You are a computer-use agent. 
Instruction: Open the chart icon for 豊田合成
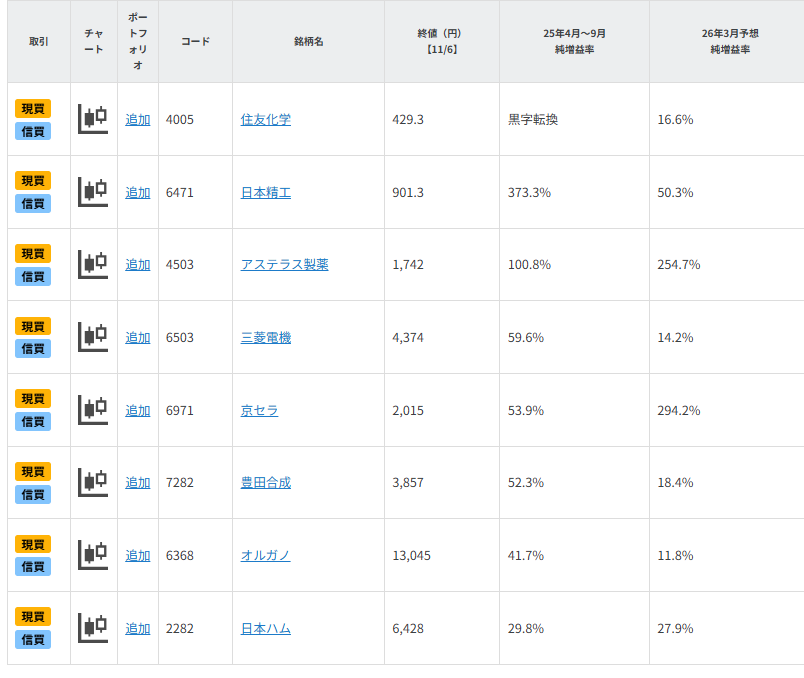coord(92,482)
